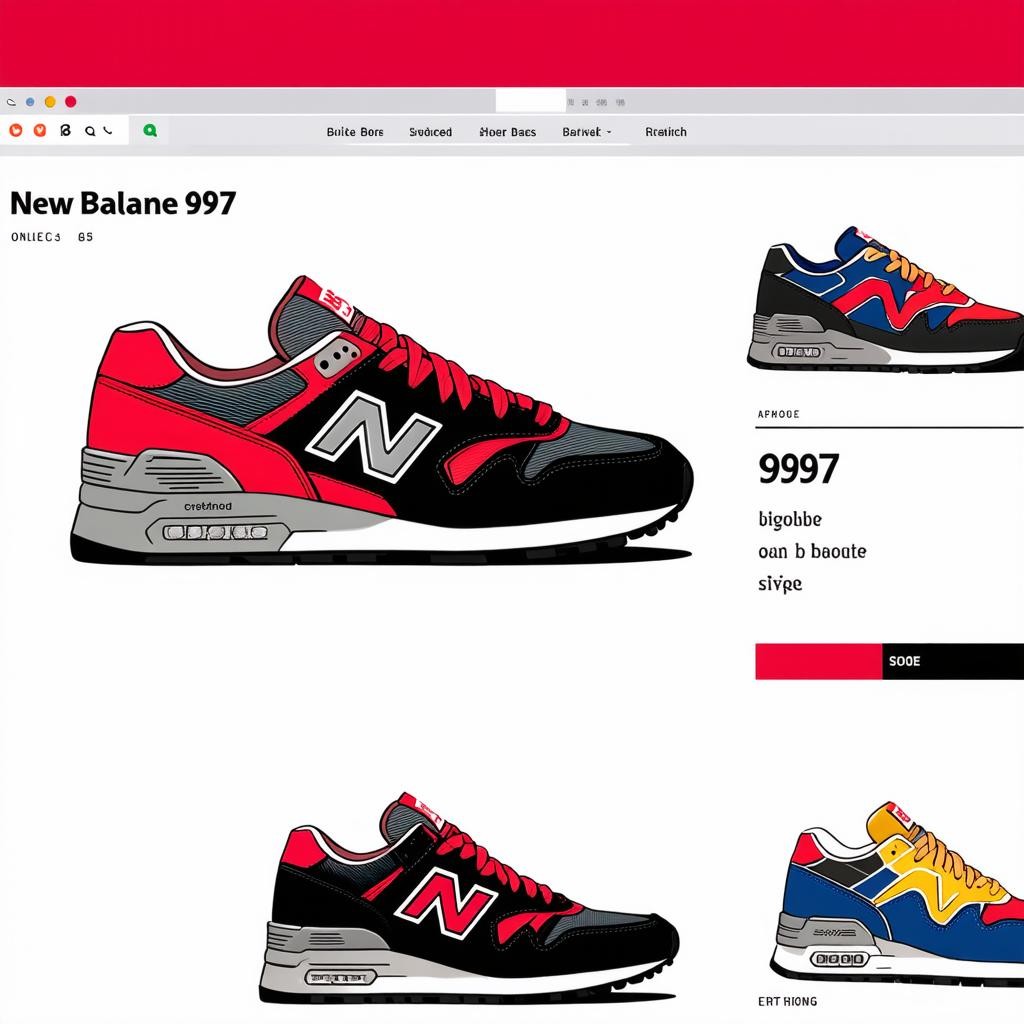Open the Barwek dropdown menu
This screenshot has width=1024, height=1024.
click(587, 132)
